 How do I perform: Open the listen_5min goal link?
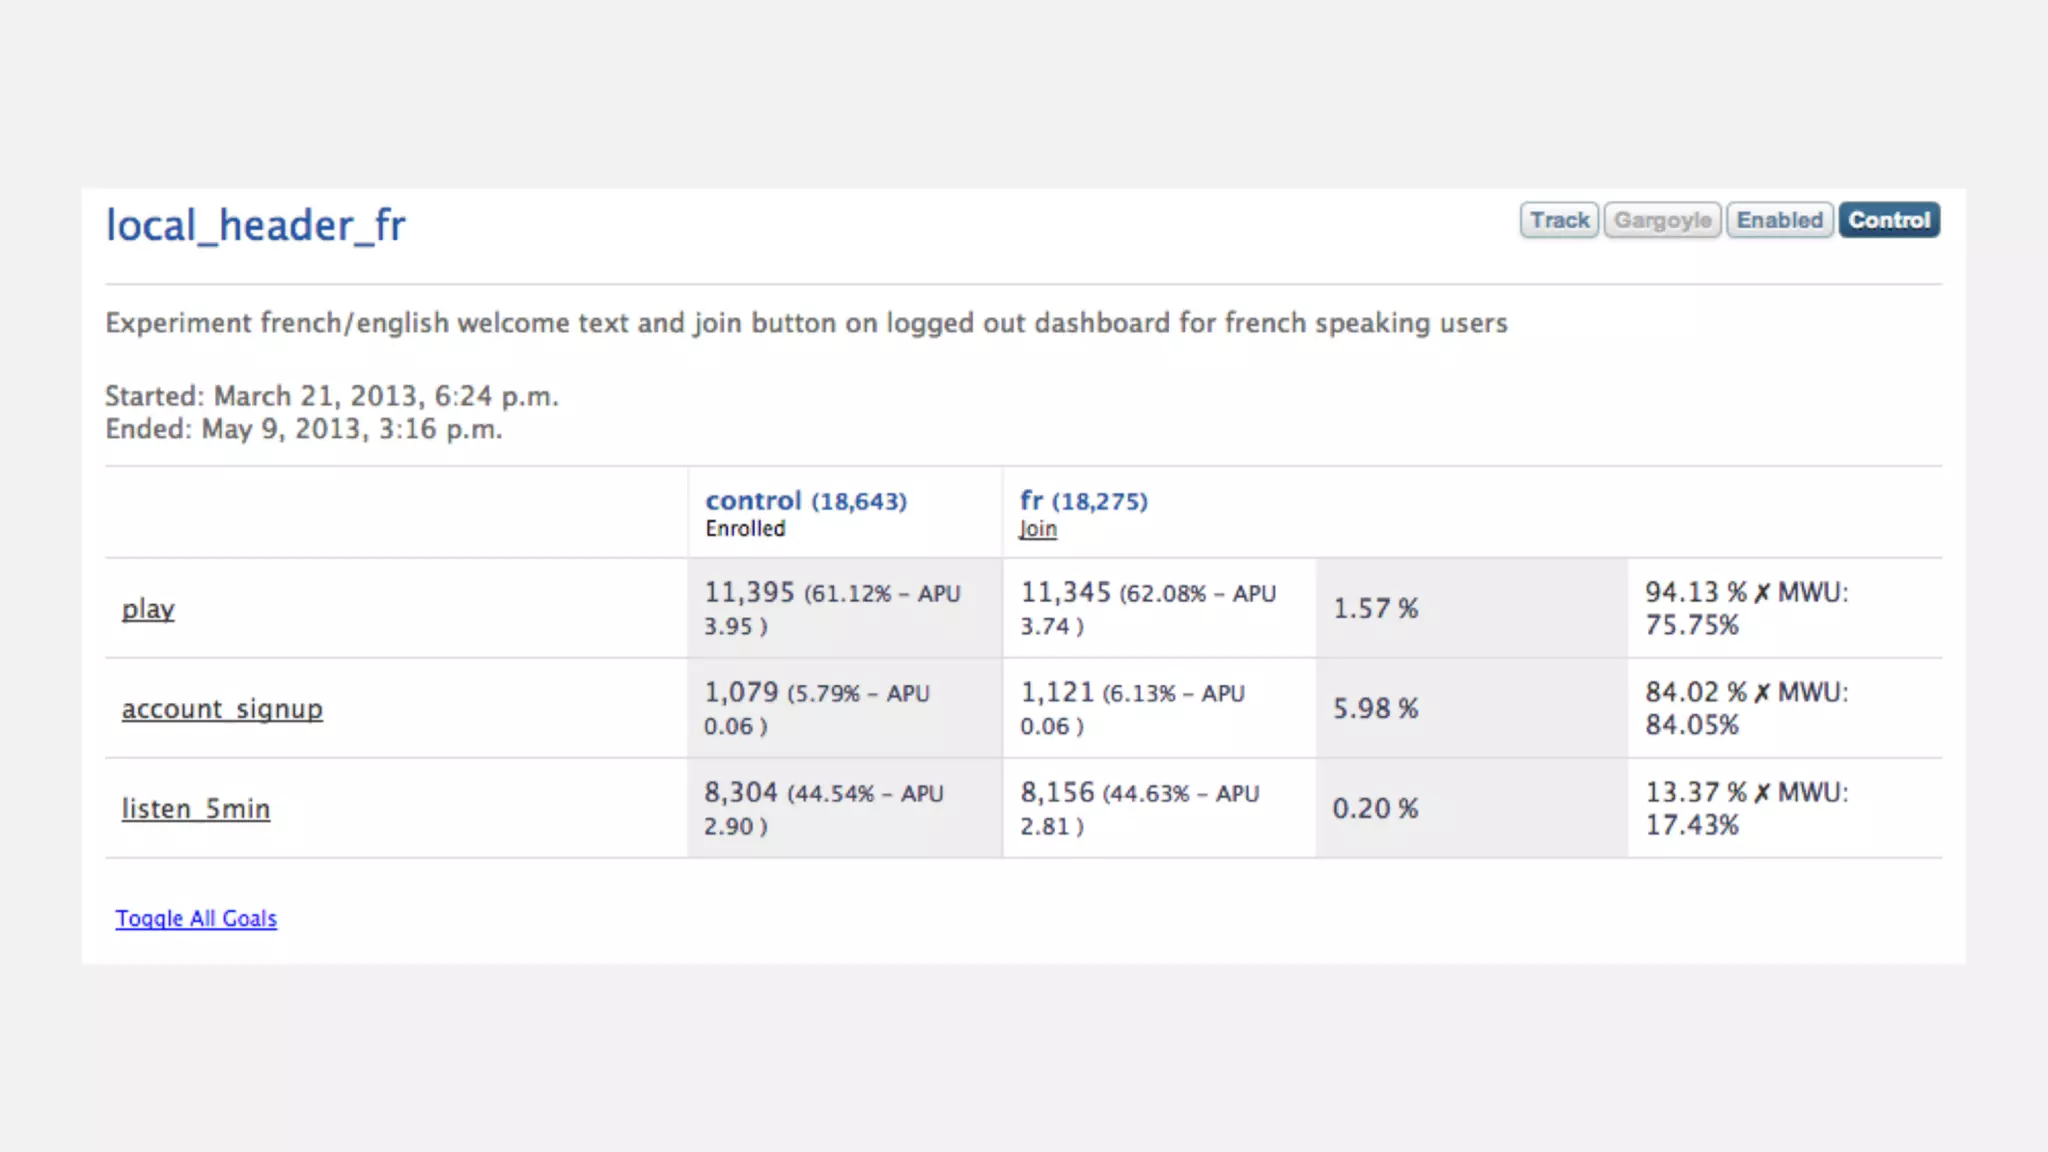click(x=196, y=809)
